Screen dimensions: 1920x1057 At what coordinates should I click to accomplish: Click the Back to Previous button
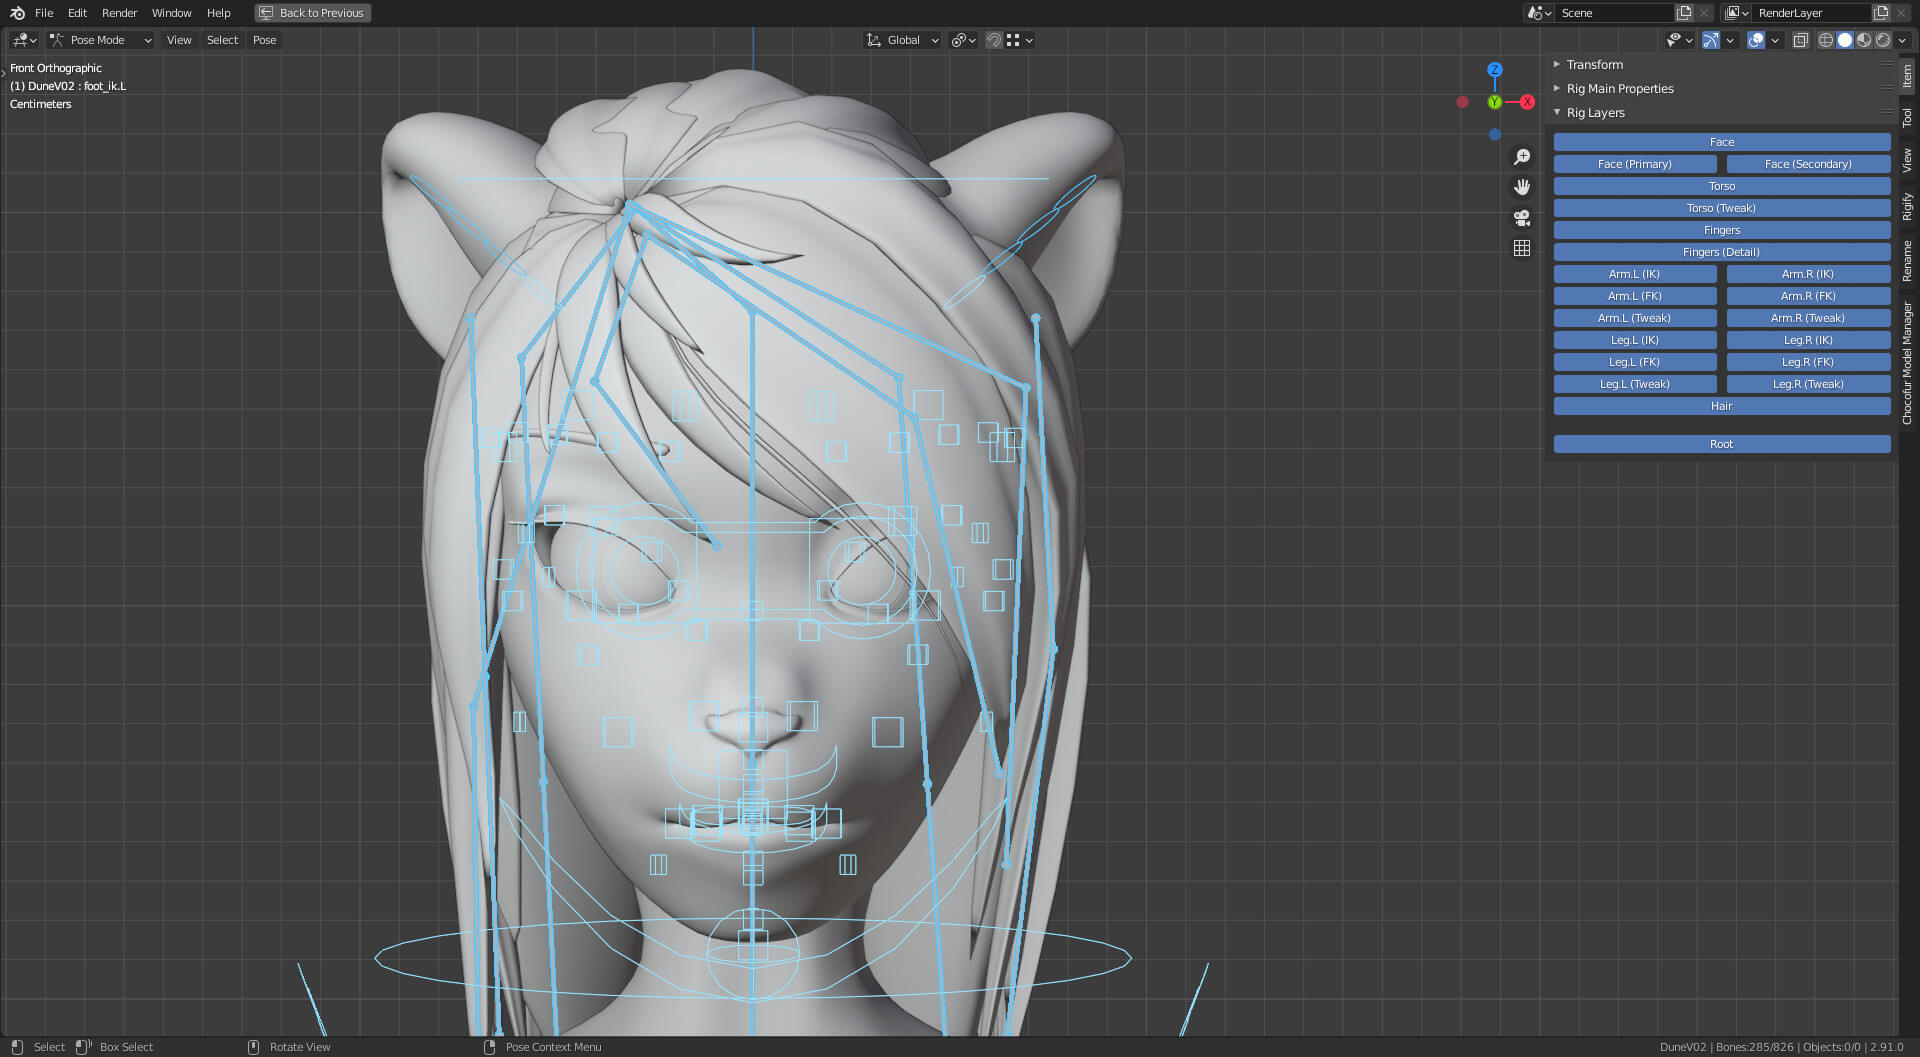pos(312,13)
